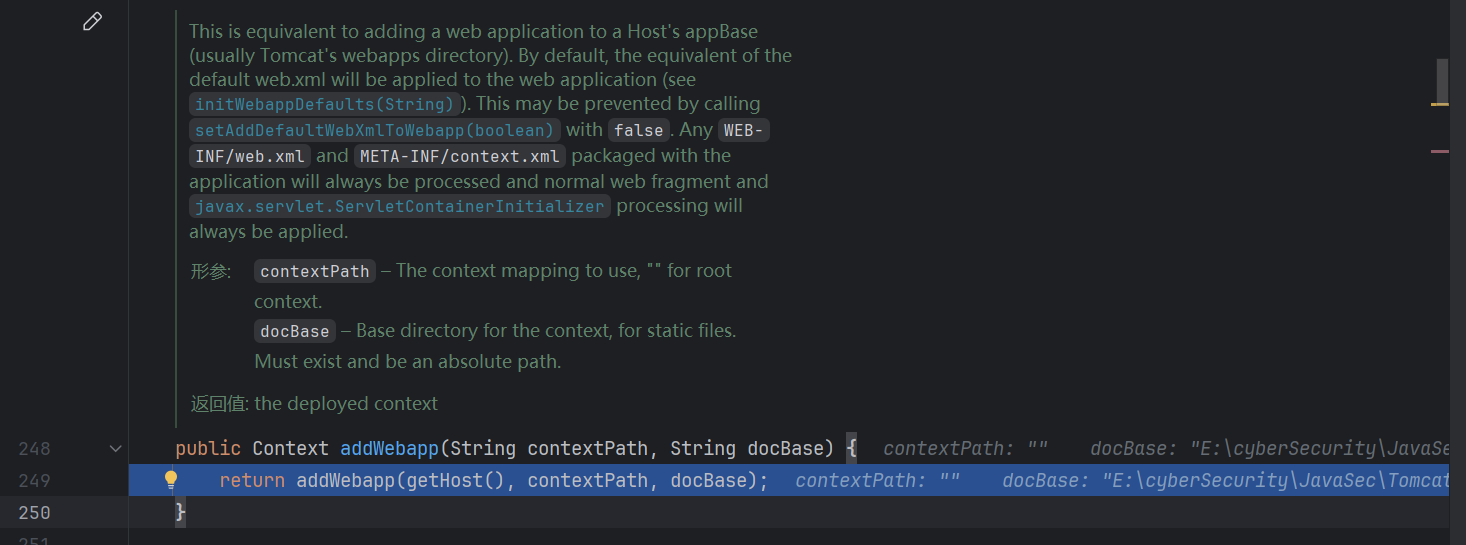Click the vertical scrollbar thumb on right
This screenshot has height=545, width=1466.
click(1442, 80)
